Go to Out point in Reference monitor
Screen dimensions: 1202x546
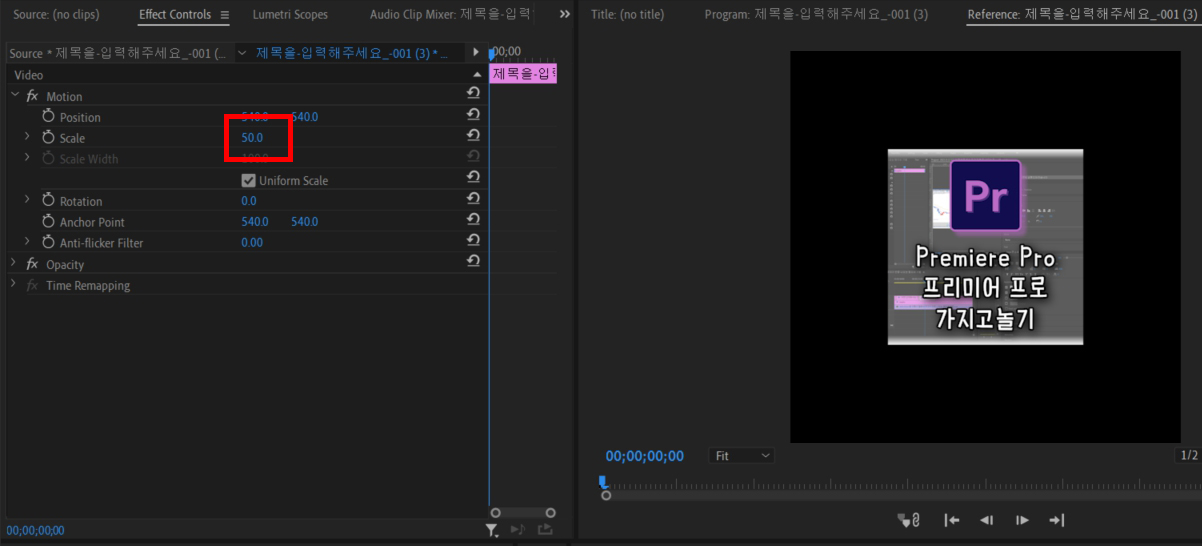pyautogui.click(x=1056, y=520)
